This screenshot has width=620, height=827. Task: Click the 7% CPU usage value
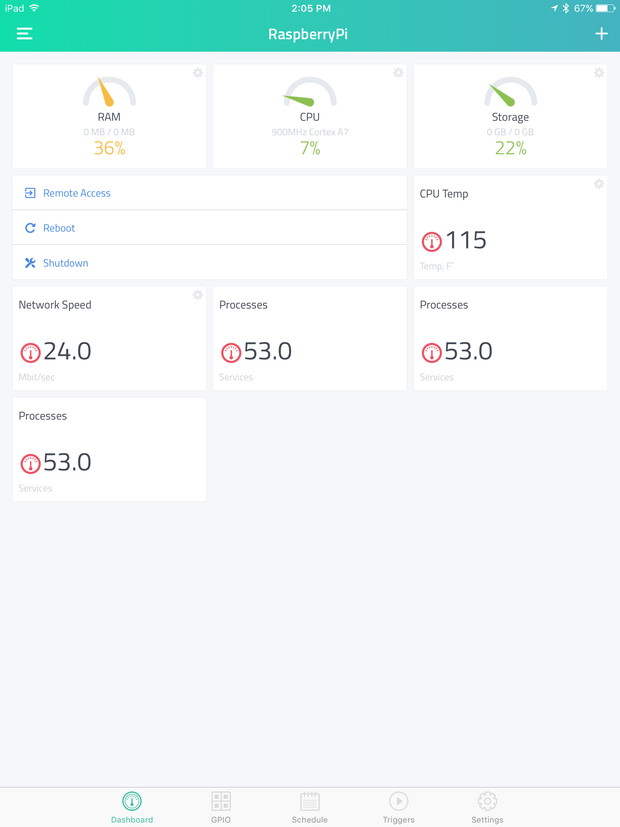tap(310, 148)
